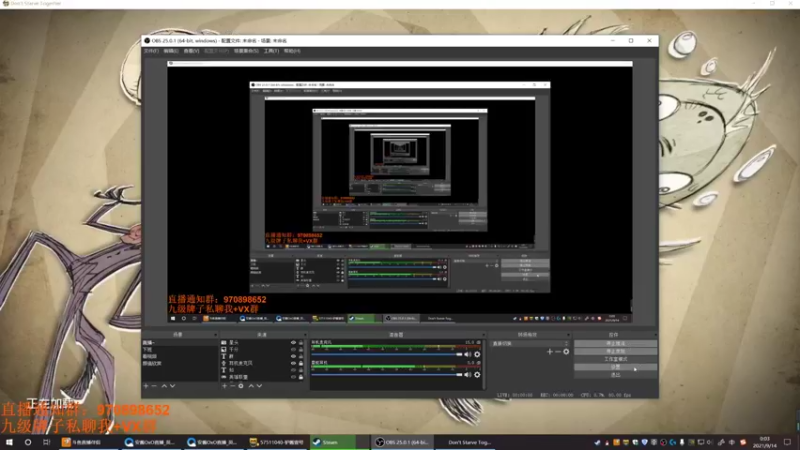Open Sources panel dock options button

(x=305, y=335)
